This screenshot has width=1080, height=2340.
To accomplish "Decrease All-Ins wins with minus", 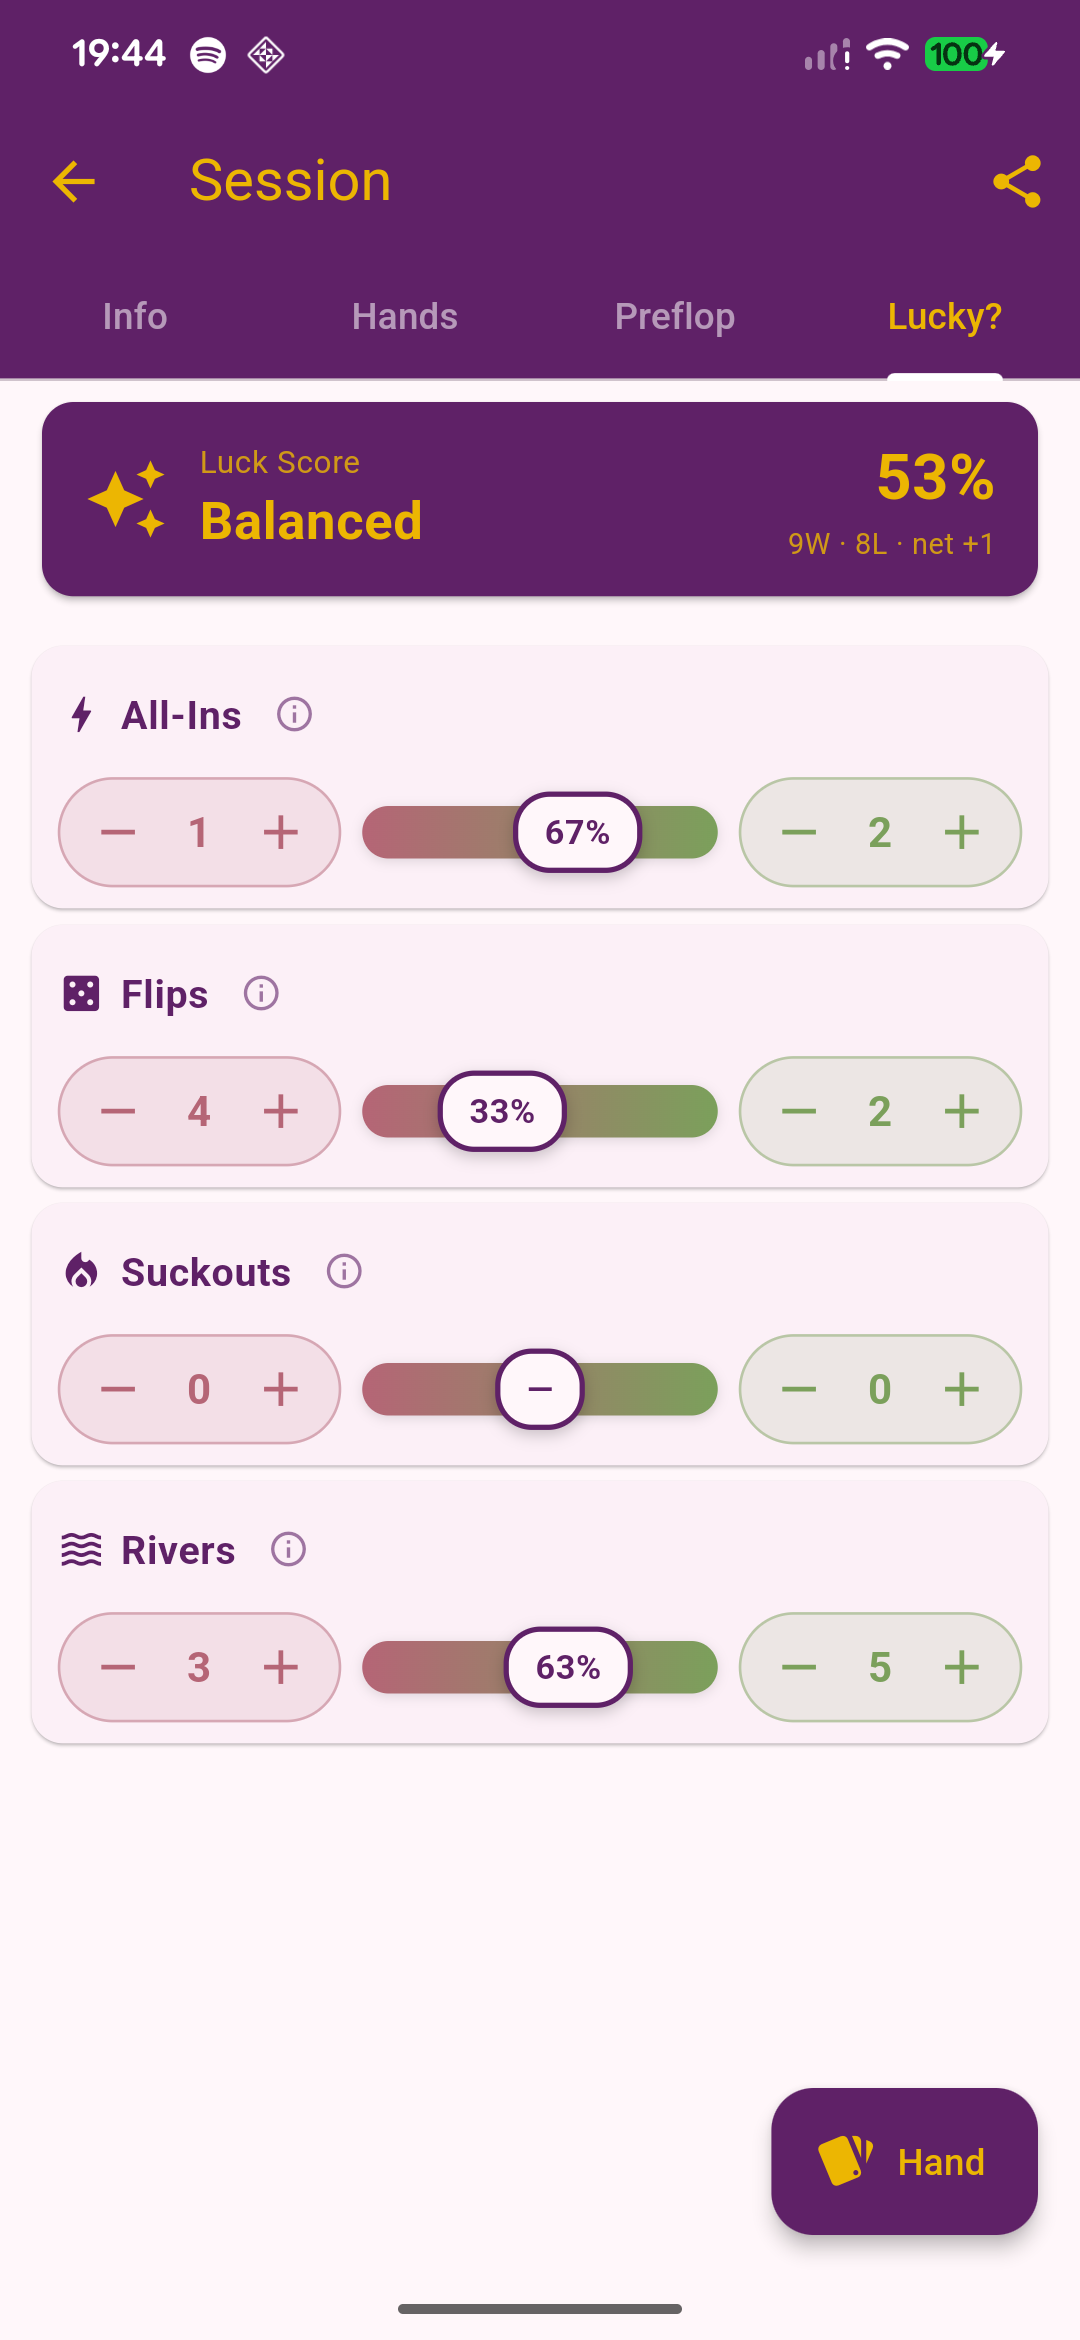I will pyautogui.click(x=799, y=832).
